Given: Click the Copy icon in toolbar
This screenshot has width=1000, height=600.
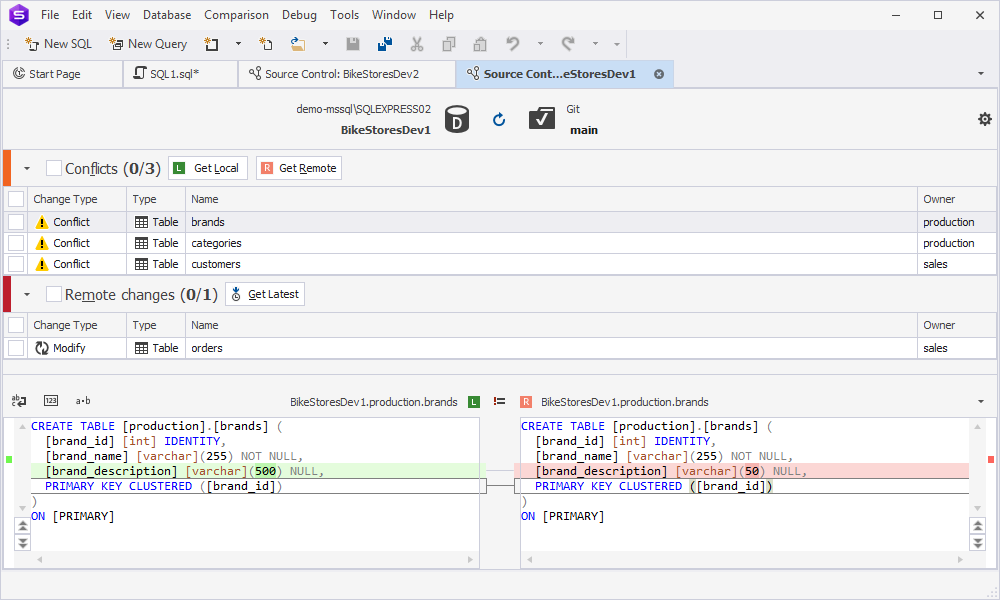Looking at the screenshot, I should pyautogui.click(x=449, y=44).
